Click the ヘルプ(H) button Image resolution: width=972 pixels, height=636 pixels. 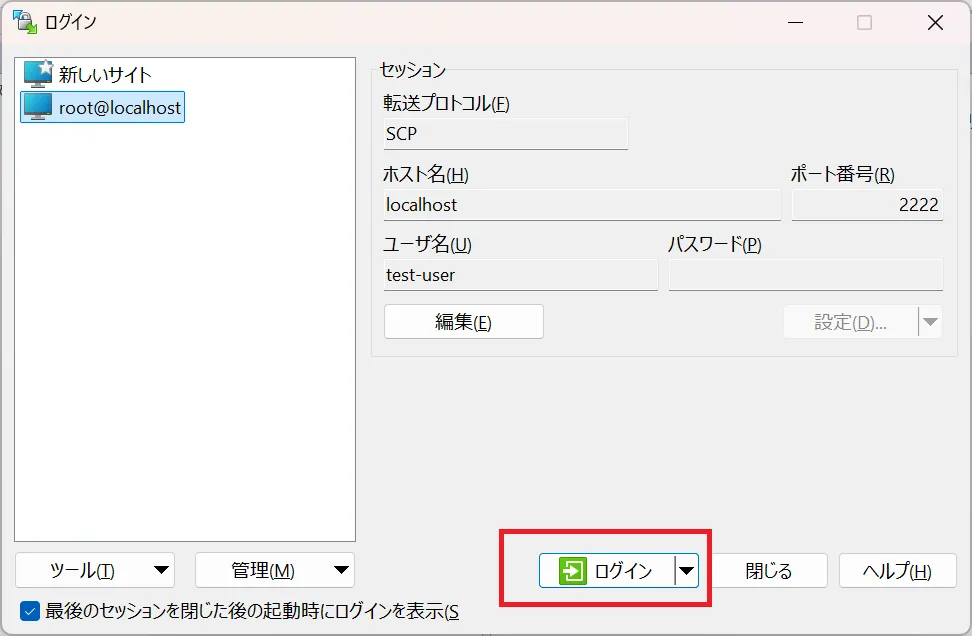tap(897, 570)
